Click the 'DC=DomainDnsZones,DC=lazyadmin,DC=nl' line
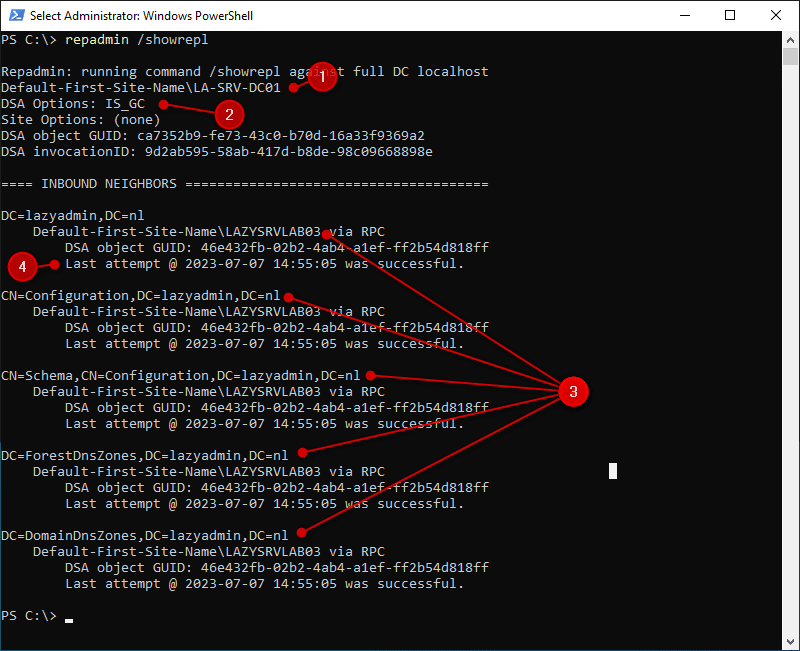The height and width of the screenshot is (651, 800). (145, 536)
